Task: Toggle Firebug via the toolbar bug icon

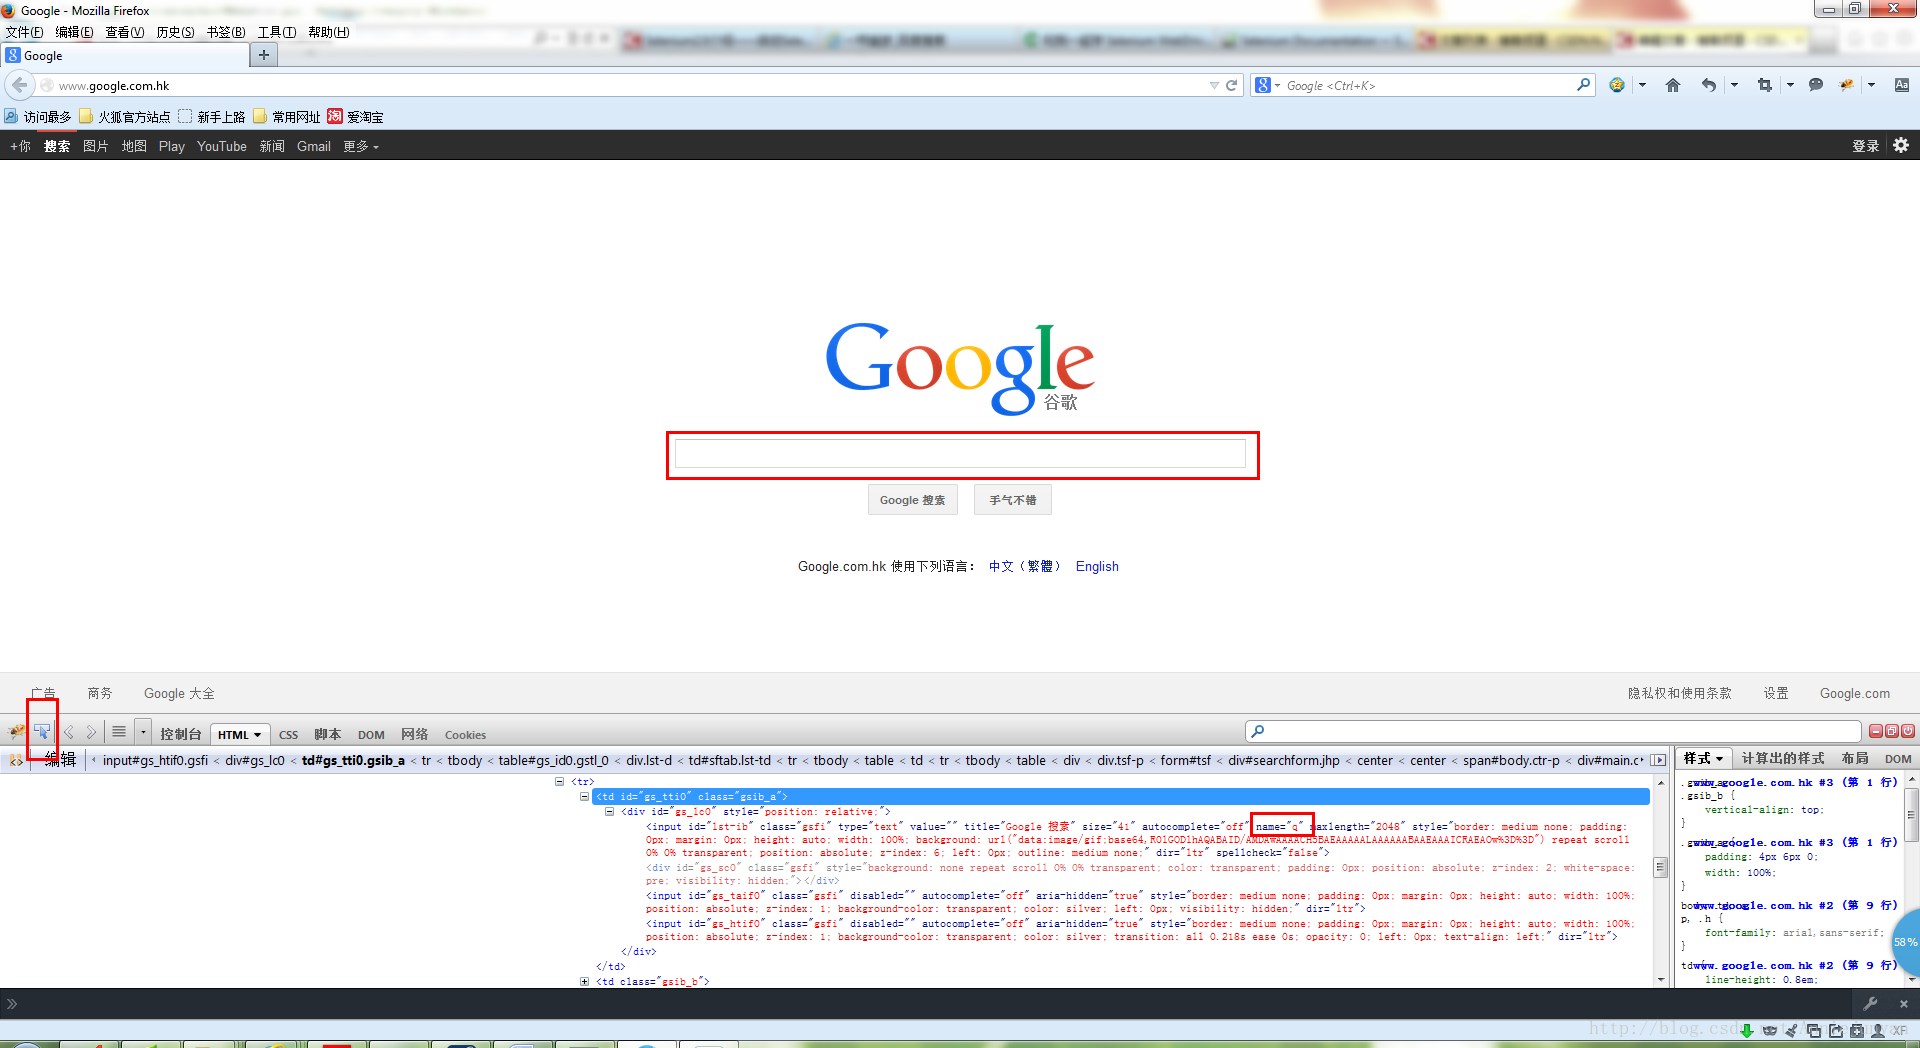Action: point(1847,86)
